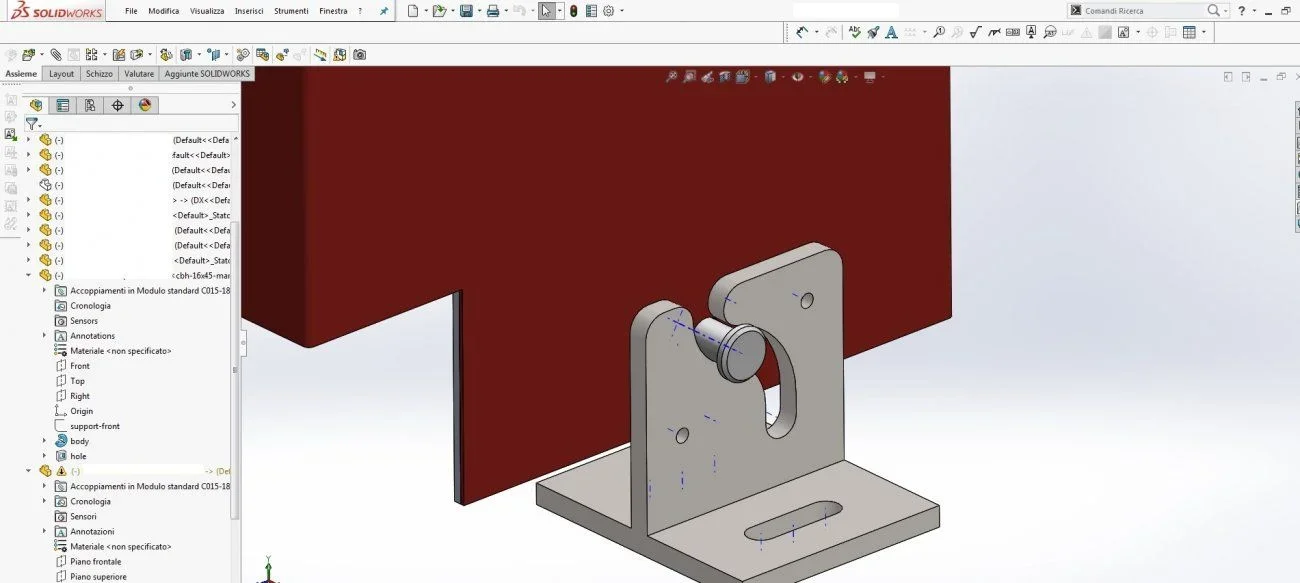Switch to the Schizzo tab
The height and width of the screenshot is (583, 1300).
99,74
